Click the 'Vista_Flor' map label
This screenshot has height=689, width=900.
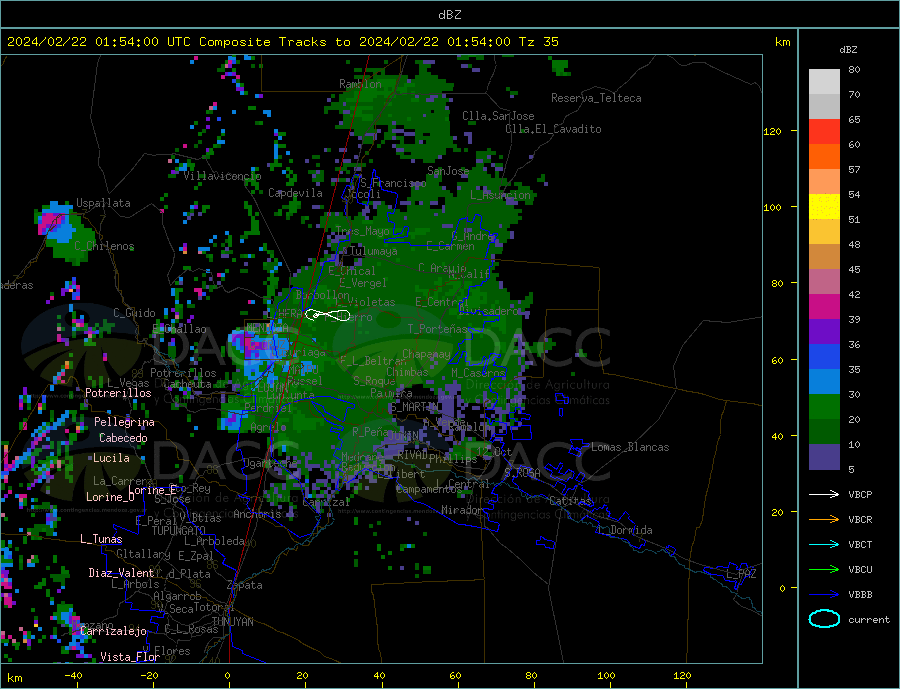pyautogui.click(x=130, y=657)
